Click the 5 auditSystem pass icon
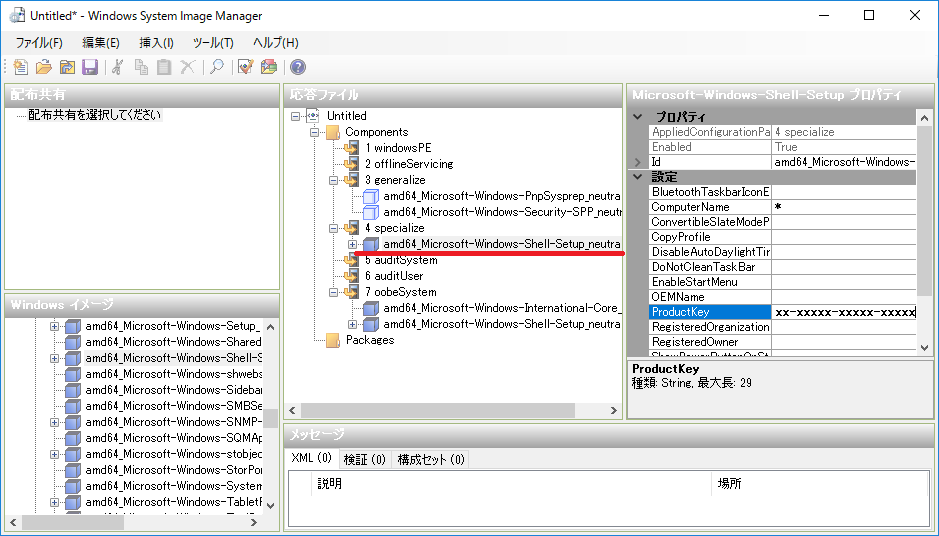939x536 pixels. tap(352, 261)
